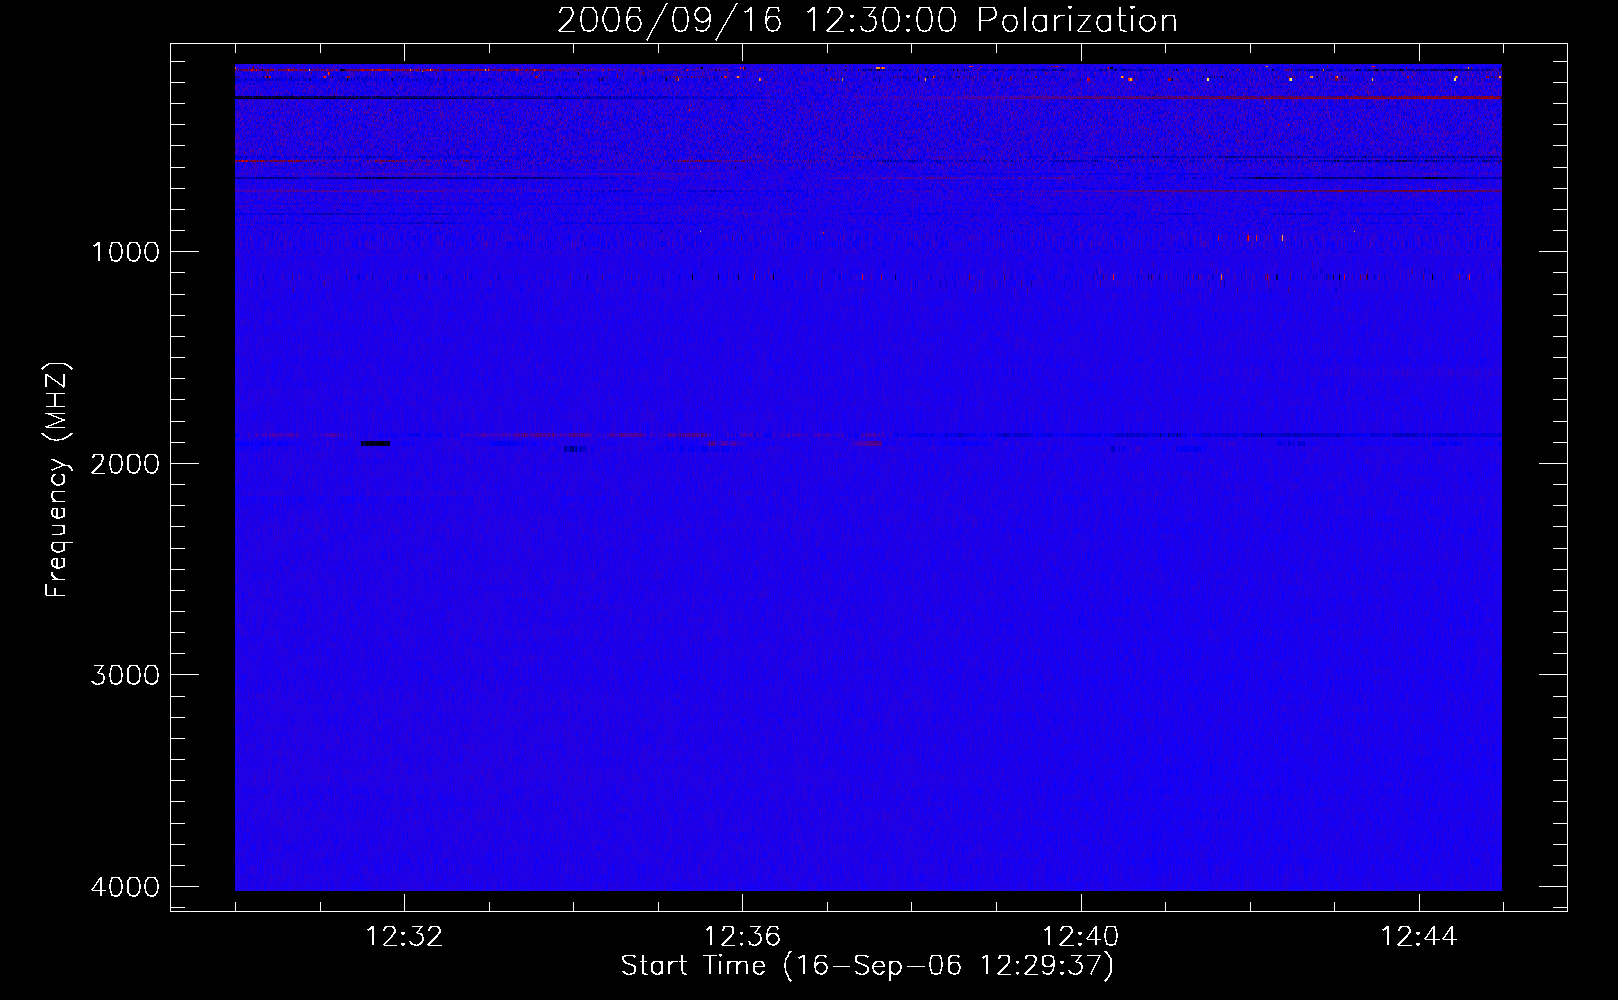The height and width of the screenshot is (1000, 1618).
Task: Click the plot title '2006/09/16 12:30:00 Polarization'
Action: tap(867, 21)
